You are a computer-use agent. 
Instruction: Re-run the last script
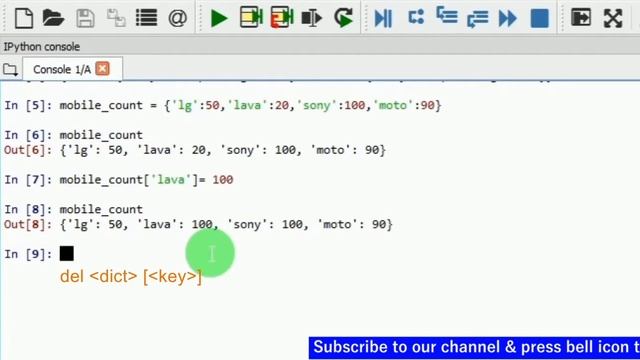[343, 18]
